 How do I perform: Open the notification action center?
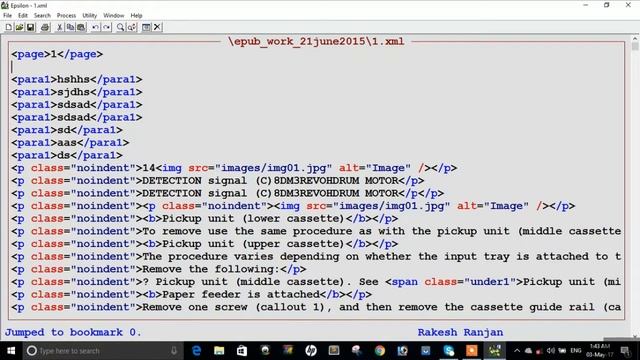pos(625,351)
